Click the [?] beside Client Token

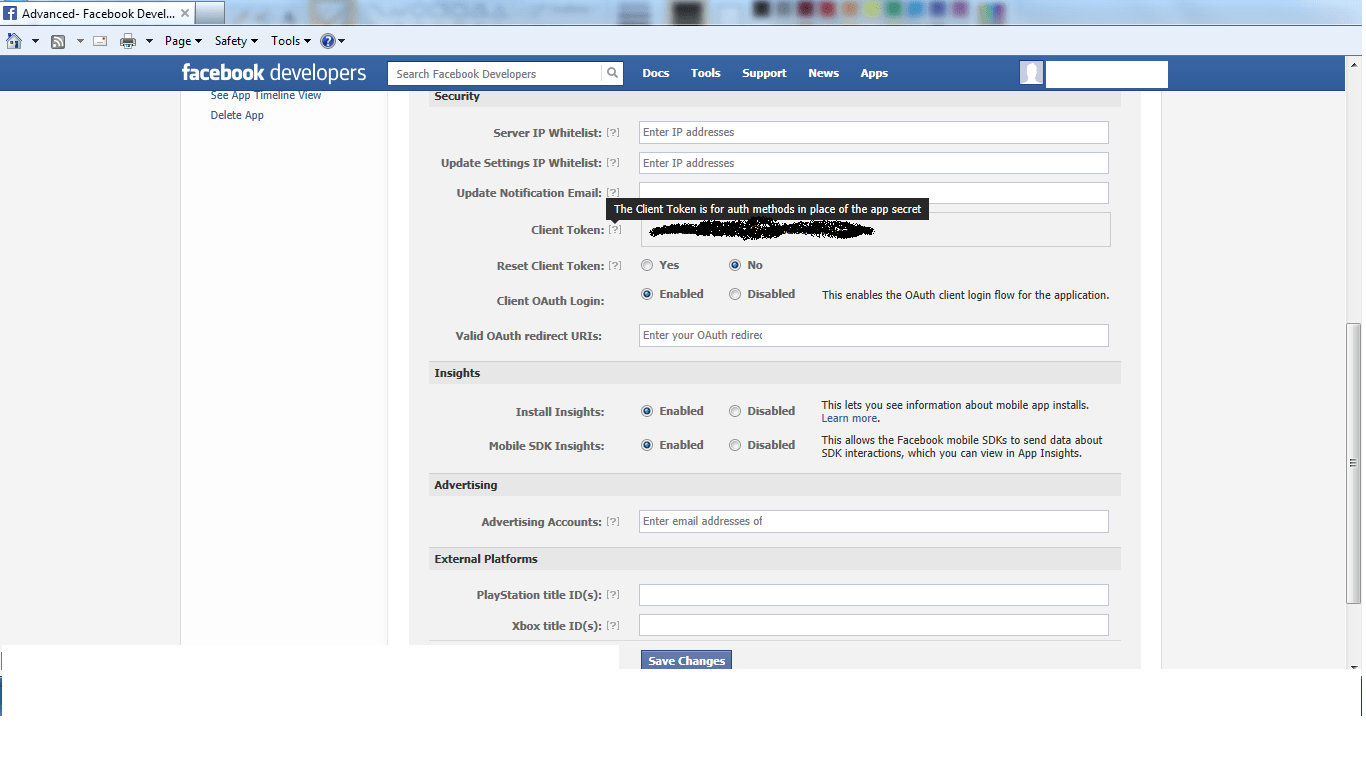(x=615, y=229)
